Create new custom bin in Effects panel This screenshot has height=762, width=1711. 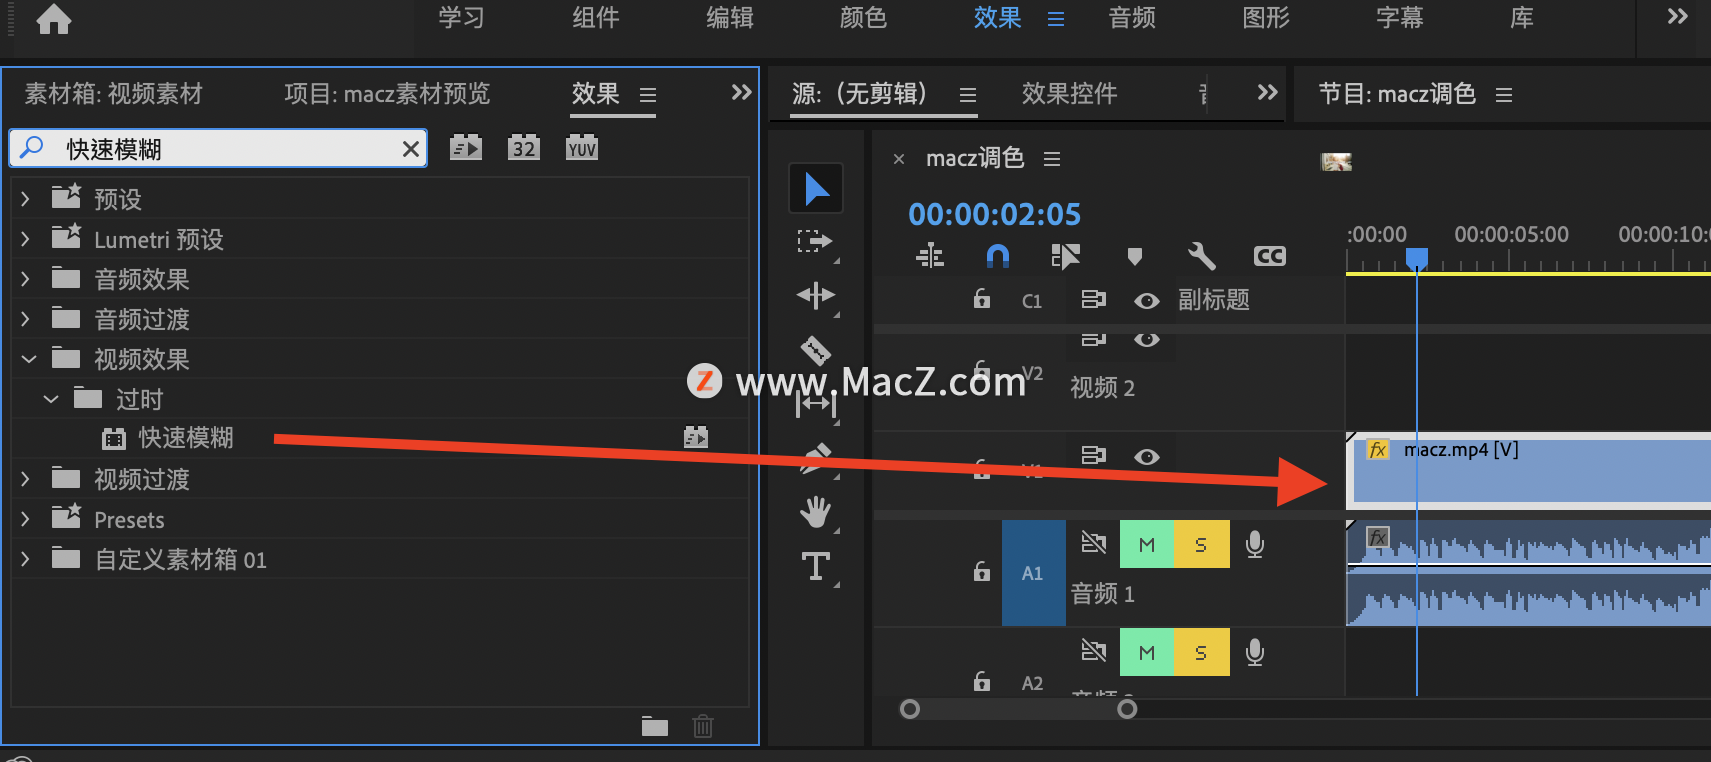tap(655, 726)
